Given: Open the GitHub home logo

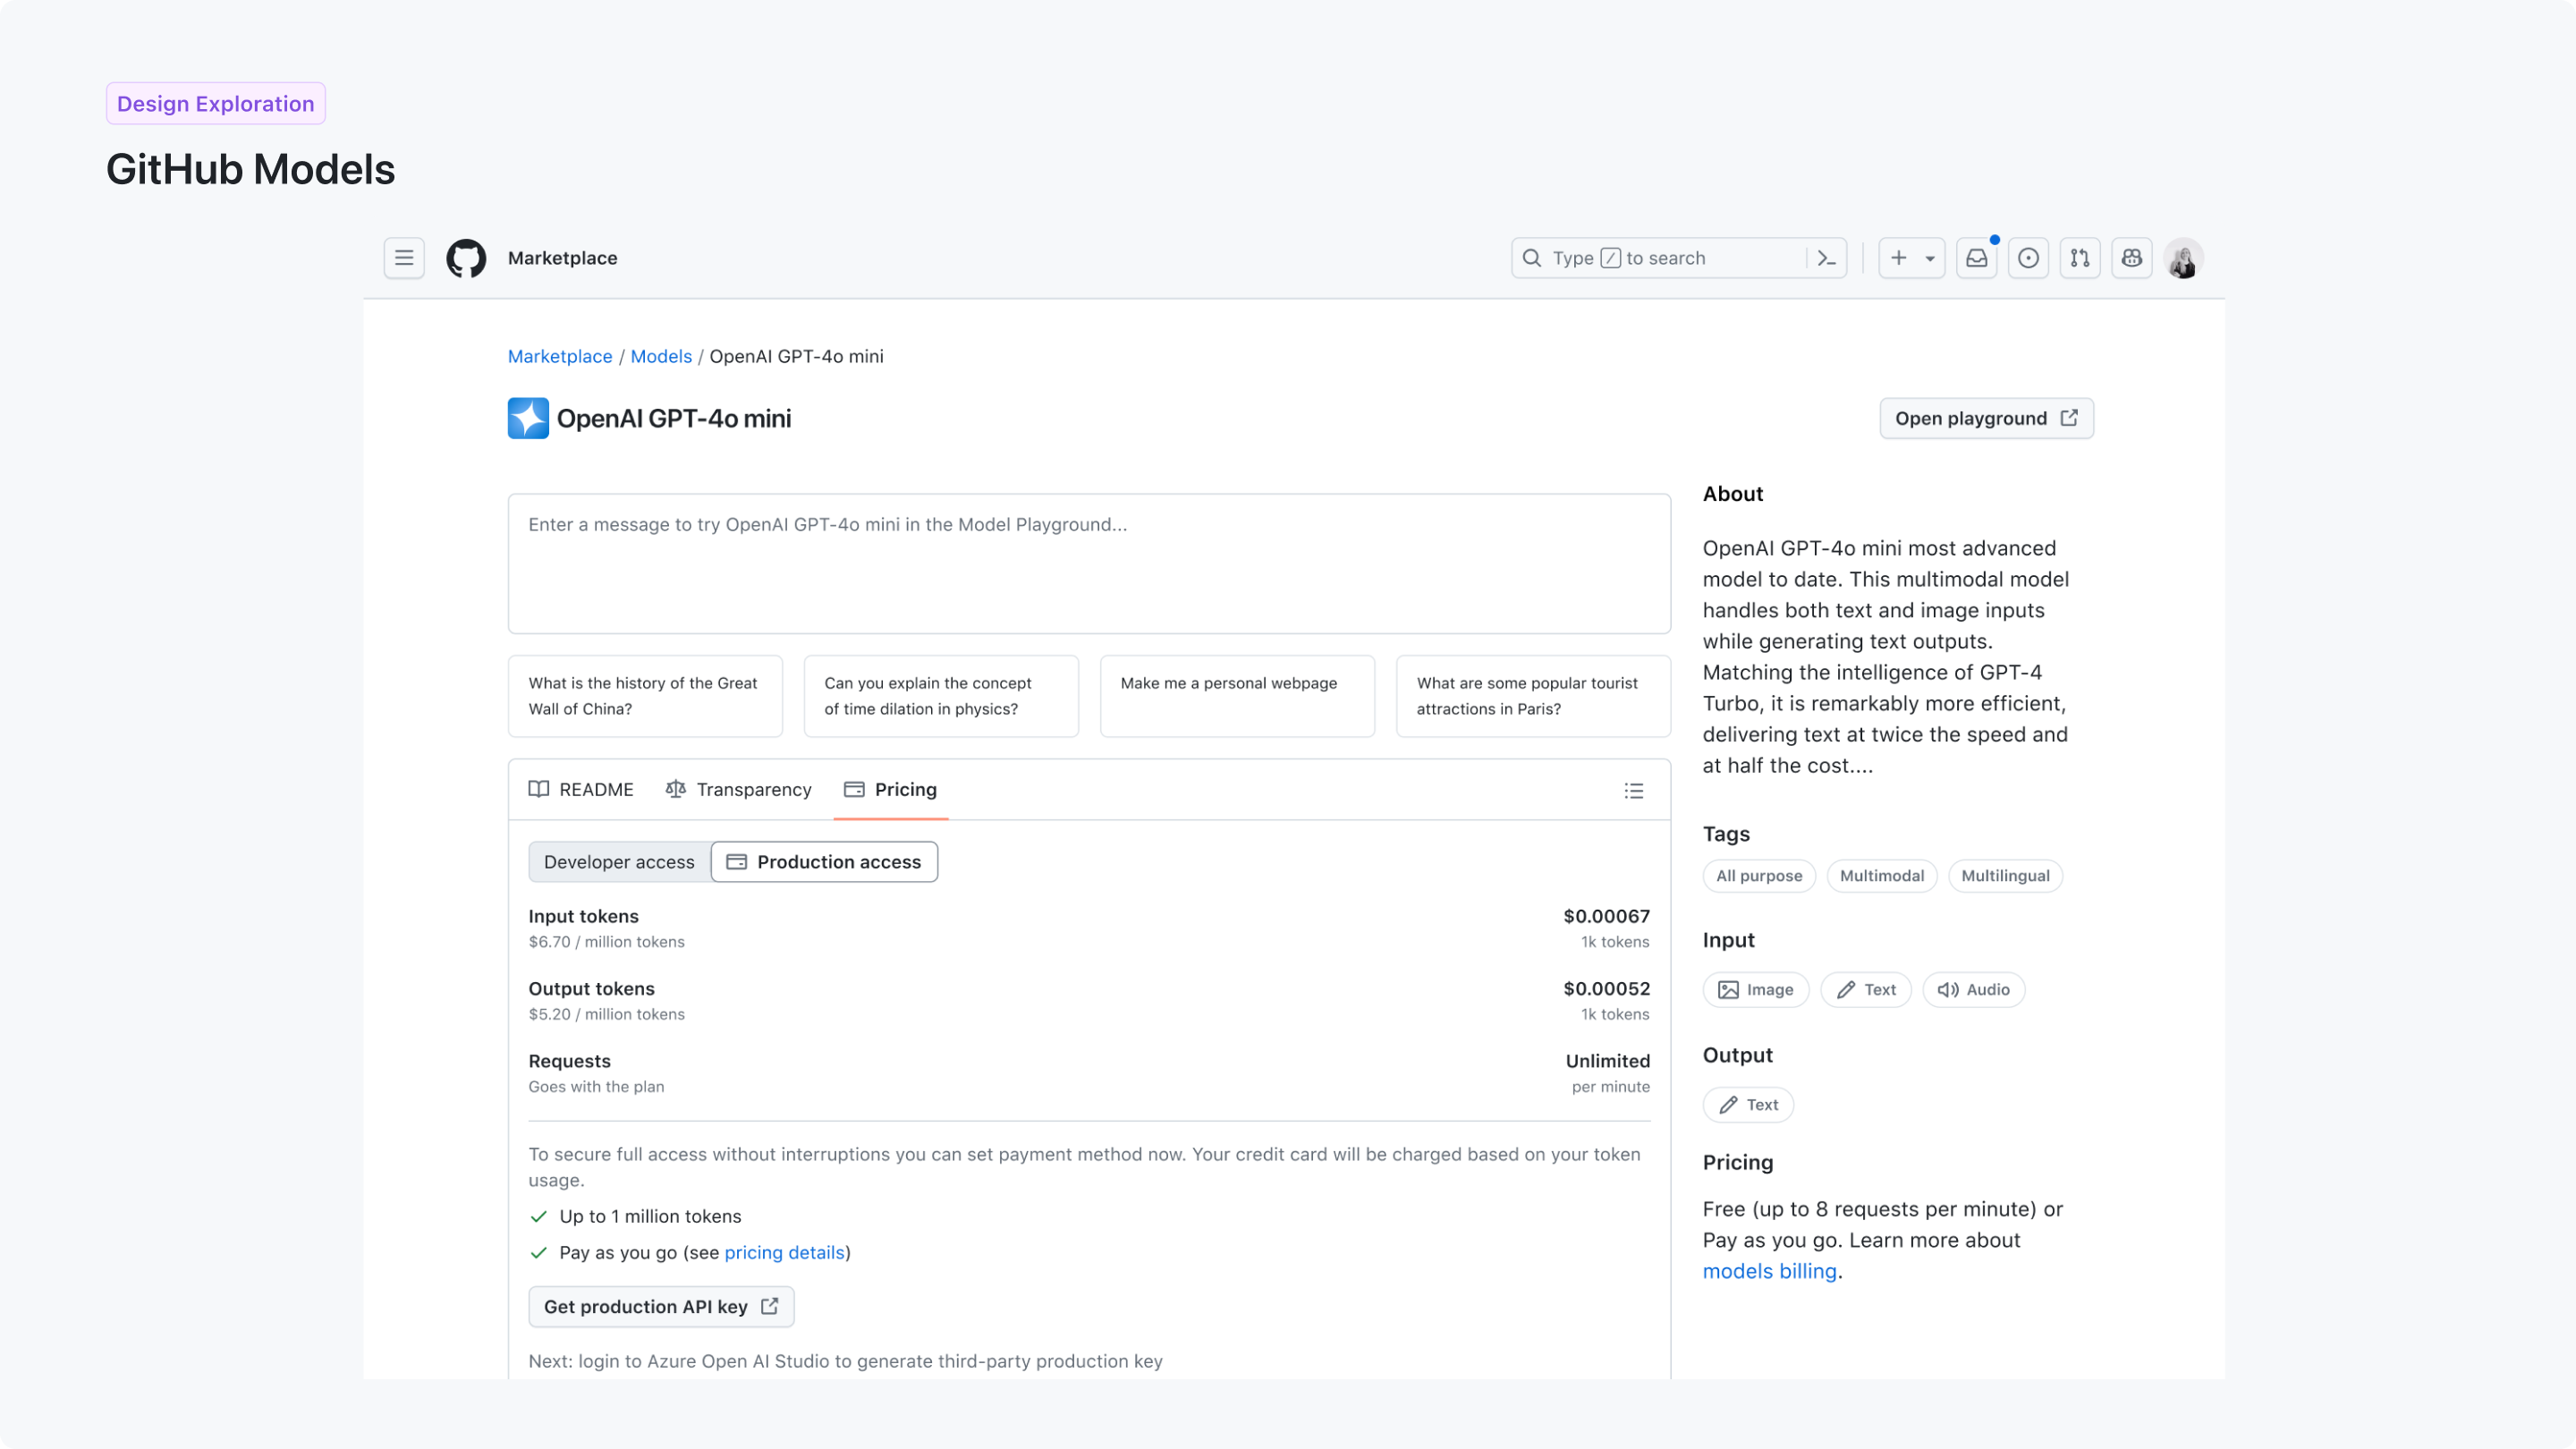Looking at the screenshot, I should pos(466,258).
